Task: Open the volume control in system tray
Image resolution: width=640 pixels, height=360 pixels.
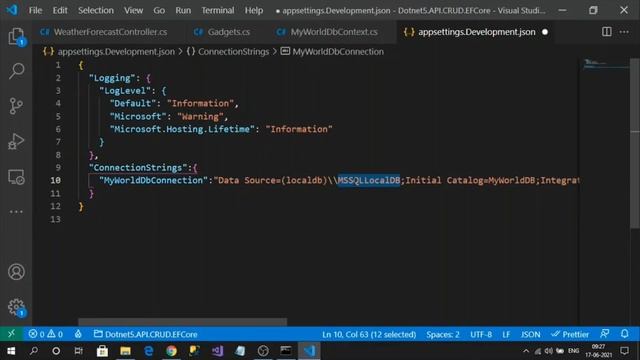Action: (549, 351)
